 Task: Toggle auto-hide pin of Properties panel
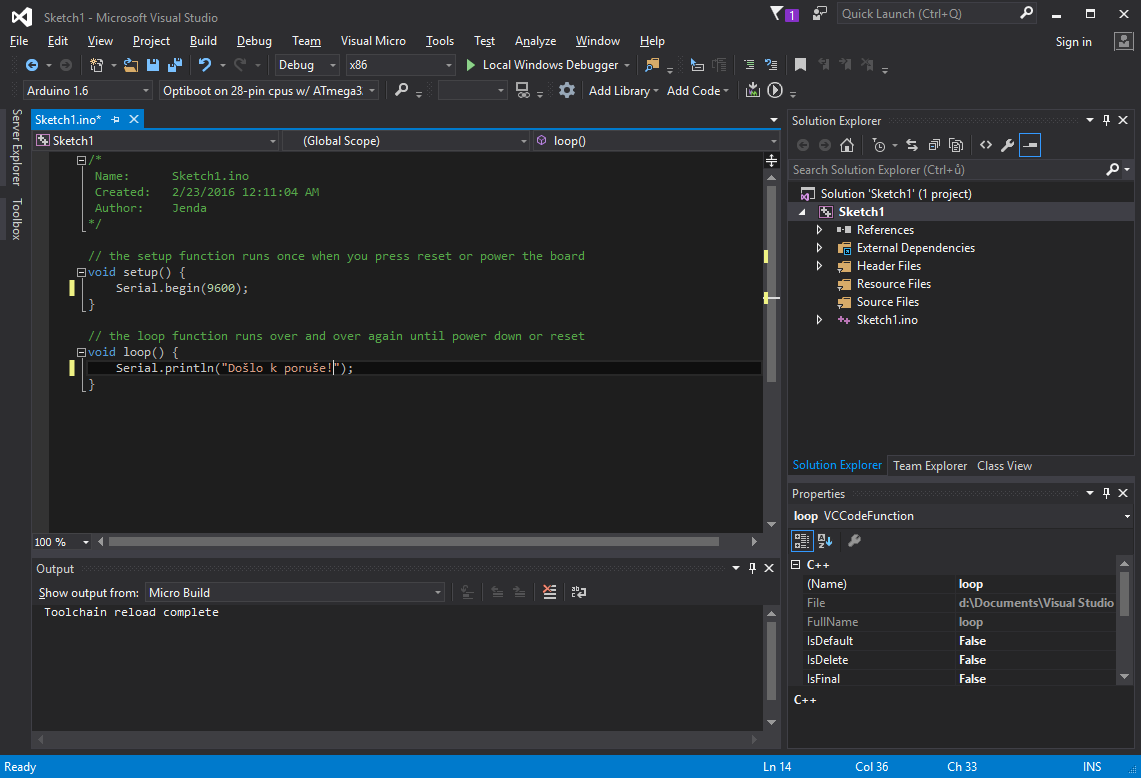click(1106, 493)
